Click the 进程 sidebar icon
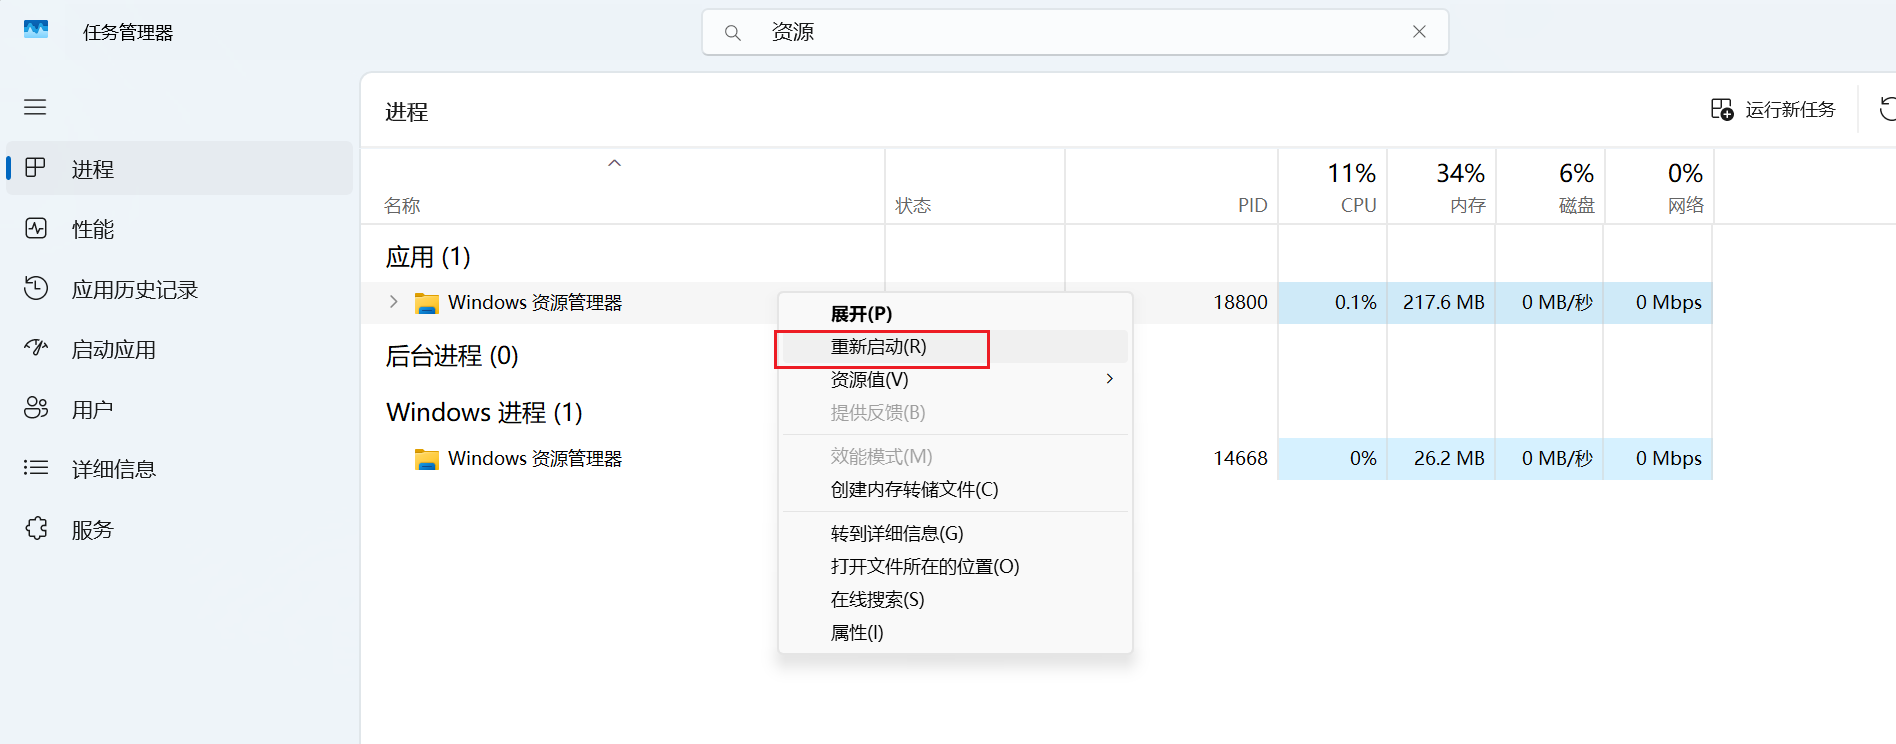The height and width of the screenshot is (744, 1896). coord(36,168)
